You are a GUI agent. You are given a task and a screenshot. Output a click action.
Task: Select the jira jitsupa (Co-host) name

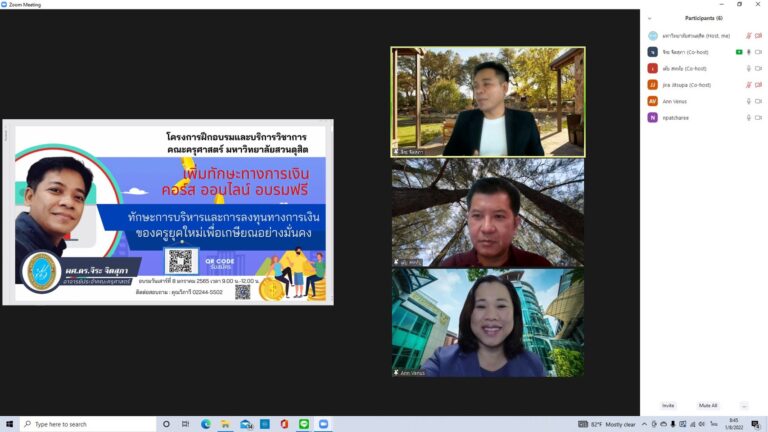coord(686,85)
